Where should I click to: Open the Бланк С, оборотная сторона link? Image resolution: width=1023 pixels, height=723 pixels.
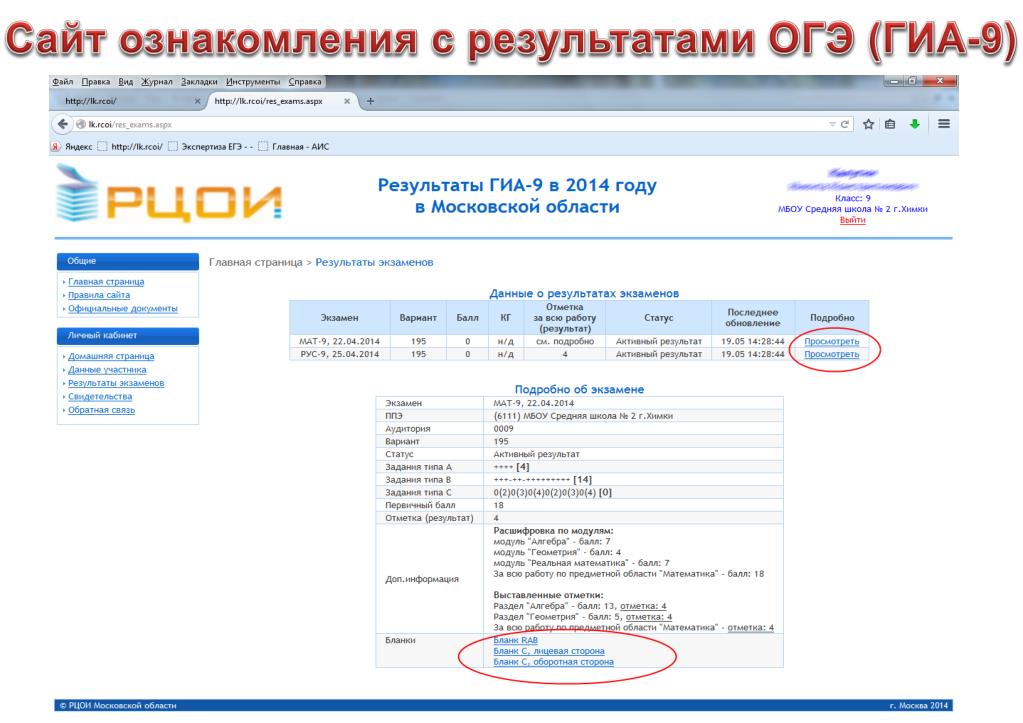point(553,662)
